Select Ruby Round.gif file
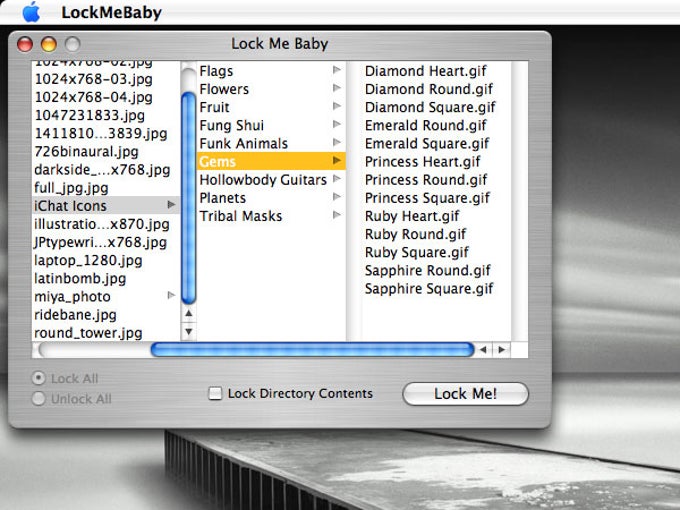Screen dimensions: 680x510 [415, 234]
